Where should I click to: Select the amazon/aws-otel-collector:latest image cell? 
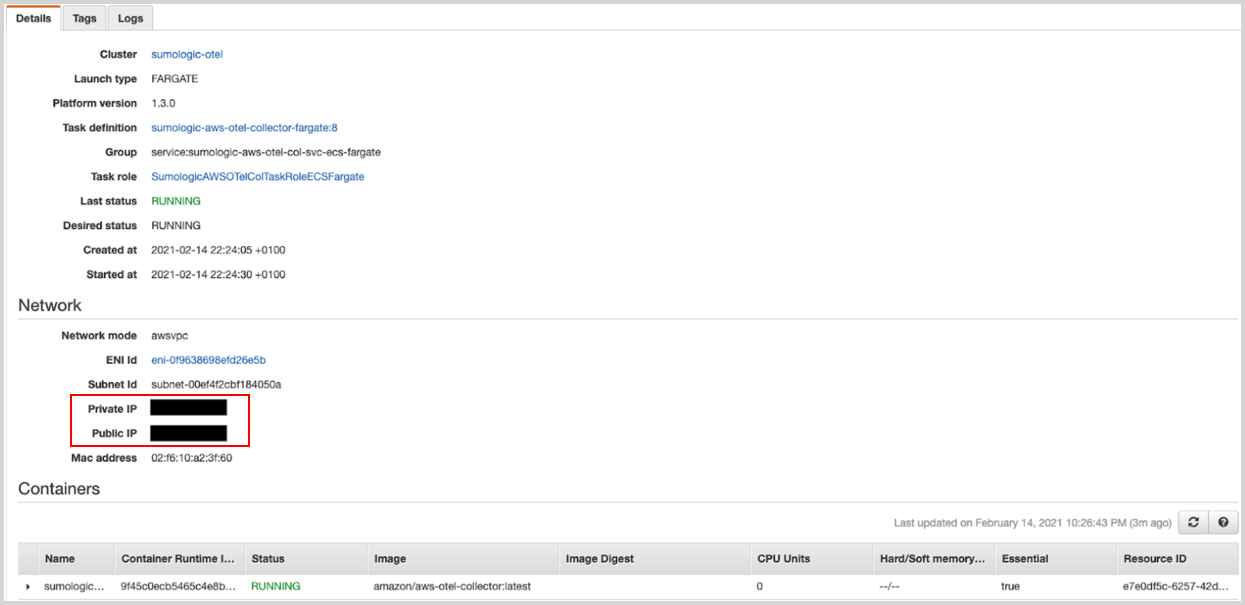pyautogui.click(x=452, y=586)
